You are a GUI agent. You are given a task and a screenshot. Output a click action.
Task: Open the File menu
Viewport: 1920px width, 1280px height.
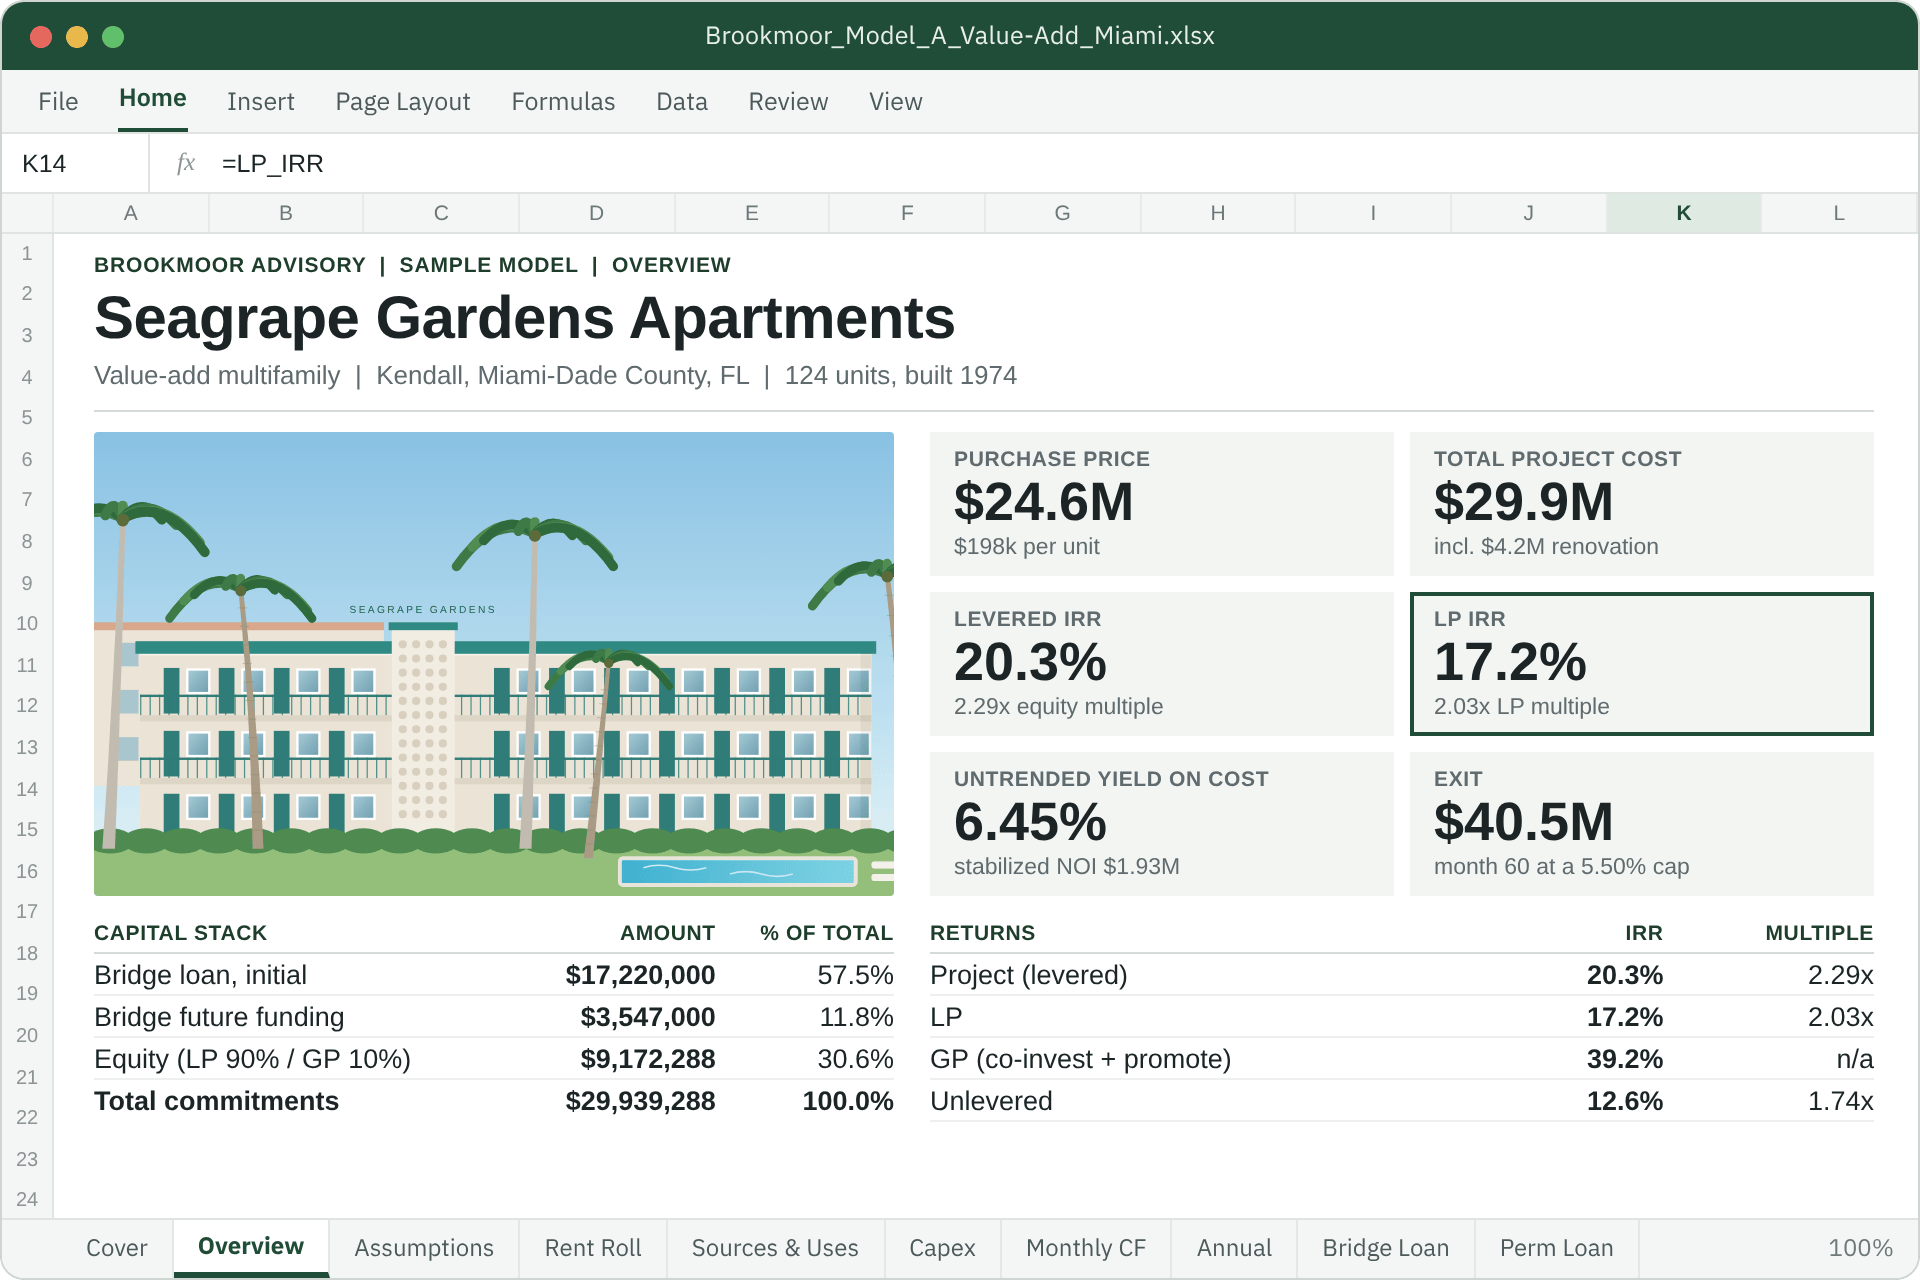[x=58, y=101]
